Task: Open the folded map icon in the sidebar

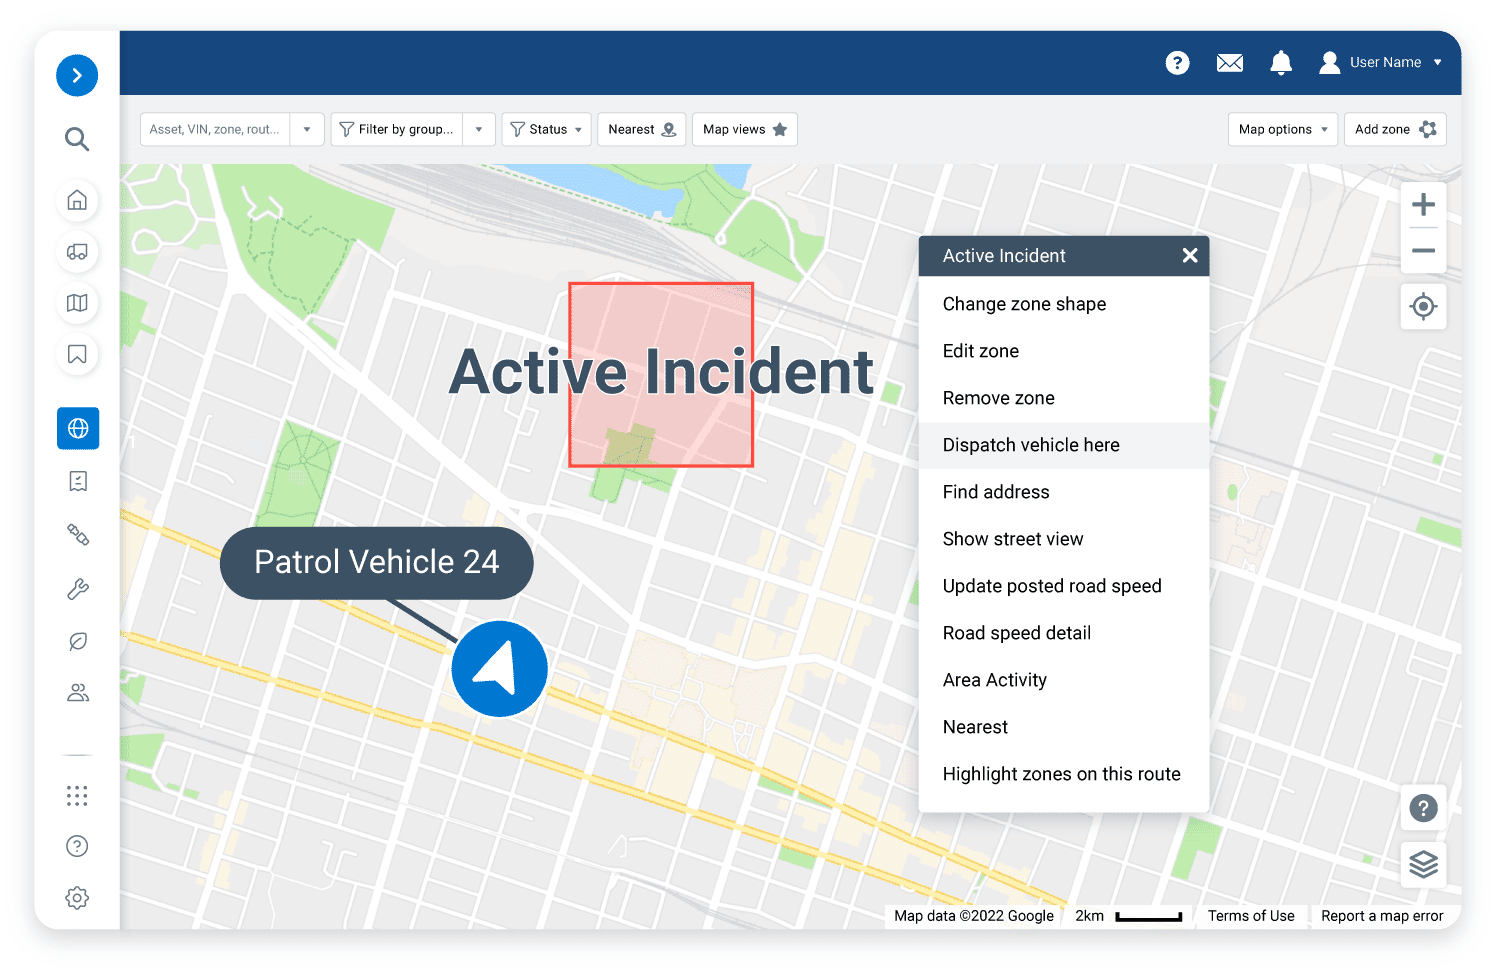Action: 77,303
